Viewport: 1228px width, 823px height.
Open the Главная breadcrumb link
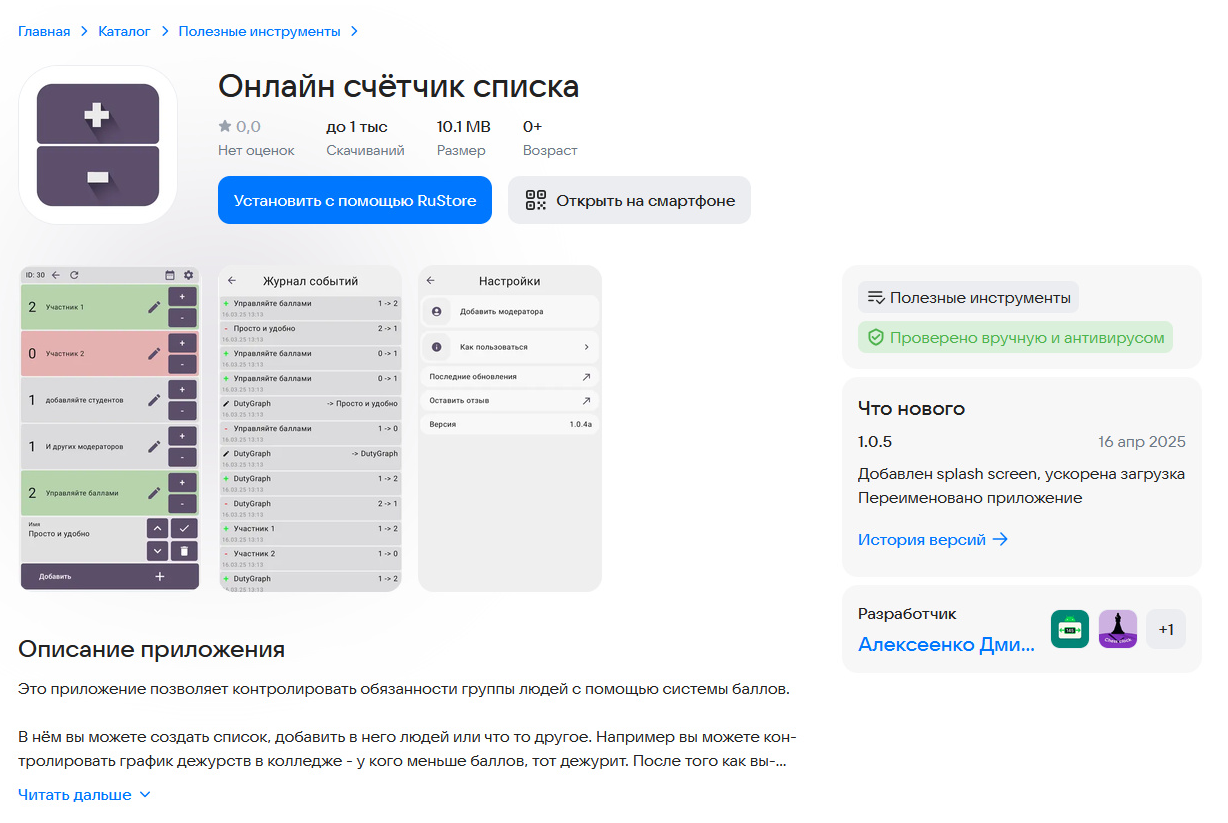coord(44,31)
